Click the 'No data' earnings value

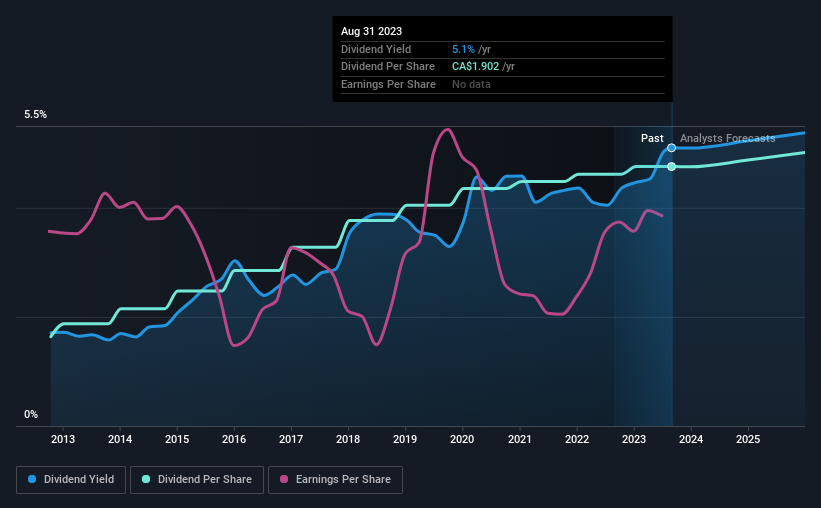[471, 84]
